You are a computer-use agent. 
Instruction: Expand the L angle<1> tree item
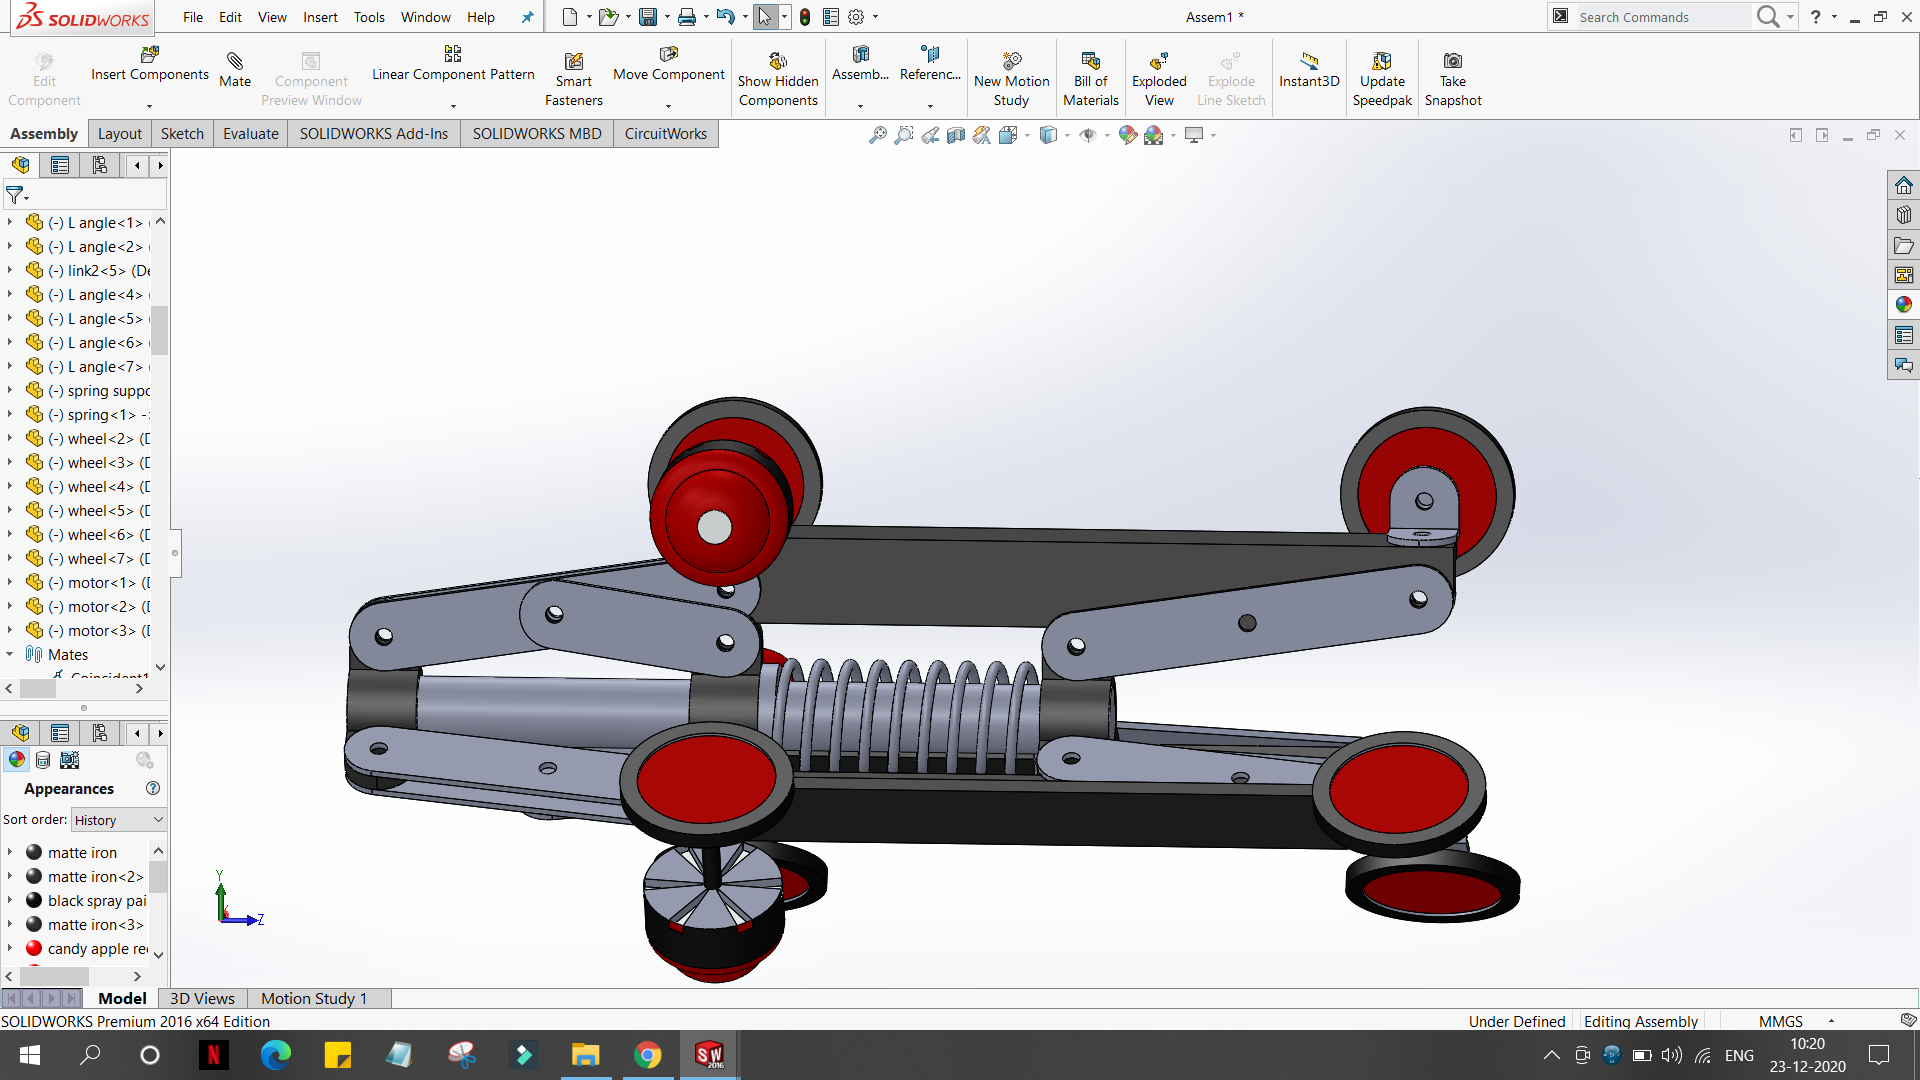pyautogui.click(x=10, y=222)
